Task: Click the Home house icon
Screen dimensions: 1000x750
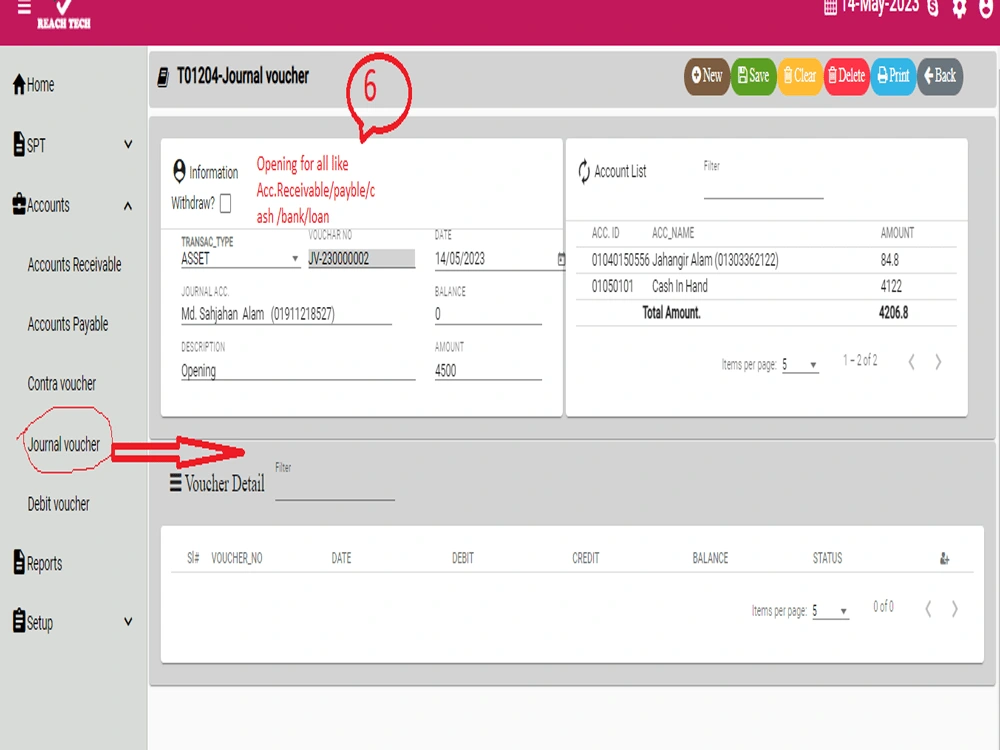Action: 19,84
